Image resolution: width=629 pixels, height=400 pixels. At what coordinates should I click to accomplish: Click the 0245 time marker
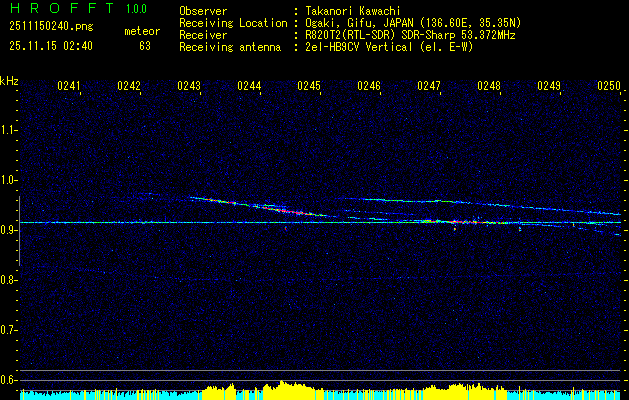309,87
